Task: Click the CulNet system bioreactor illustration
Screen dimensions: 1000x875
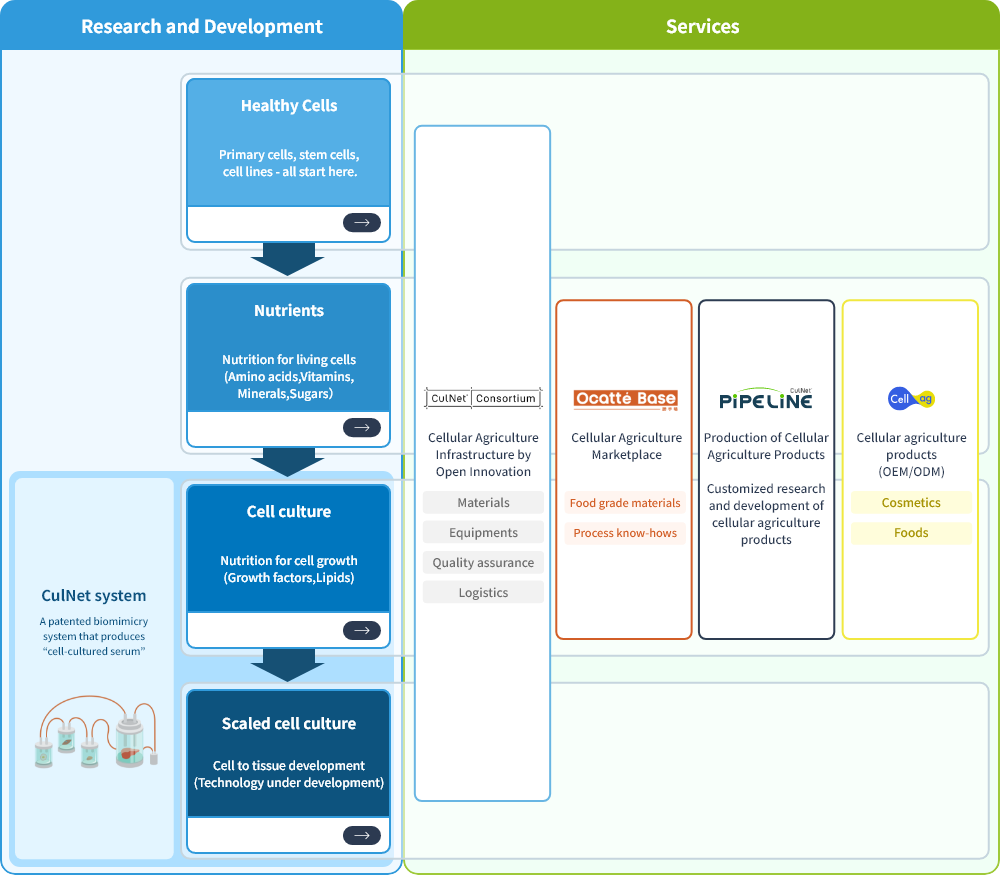Action: [96, 732]
